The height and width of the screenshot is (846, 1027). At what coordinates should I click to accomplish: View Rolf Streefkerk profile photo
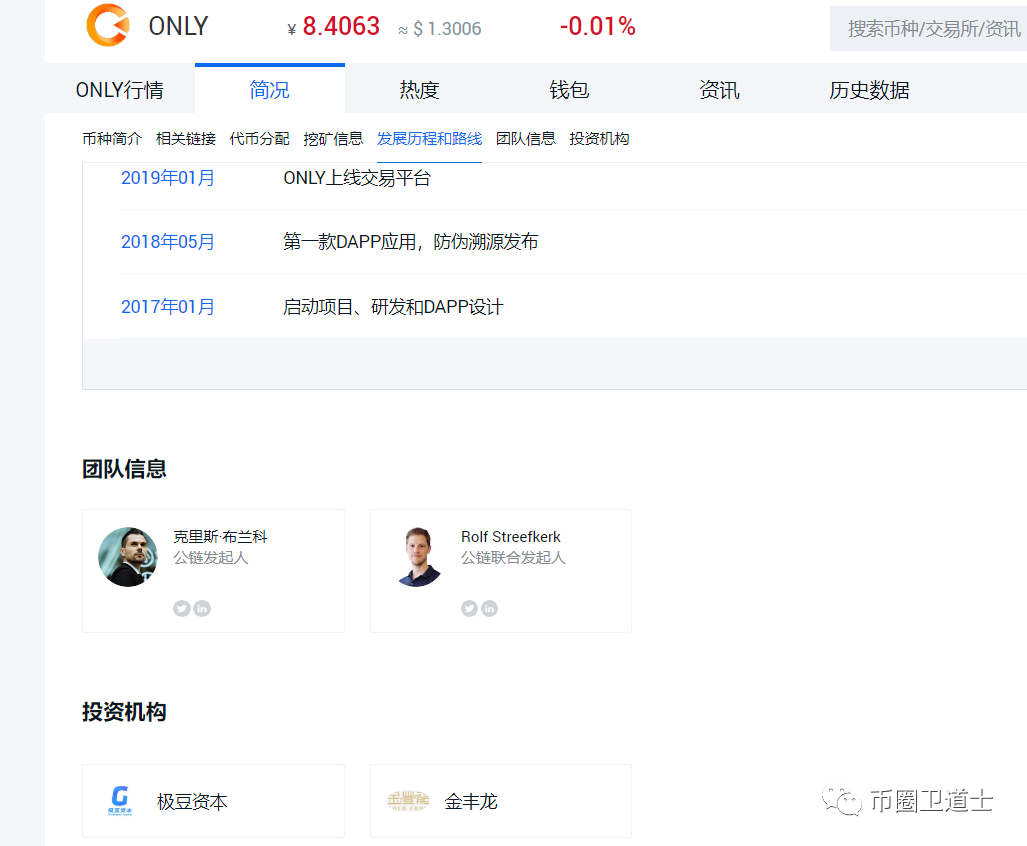[419, 557]
